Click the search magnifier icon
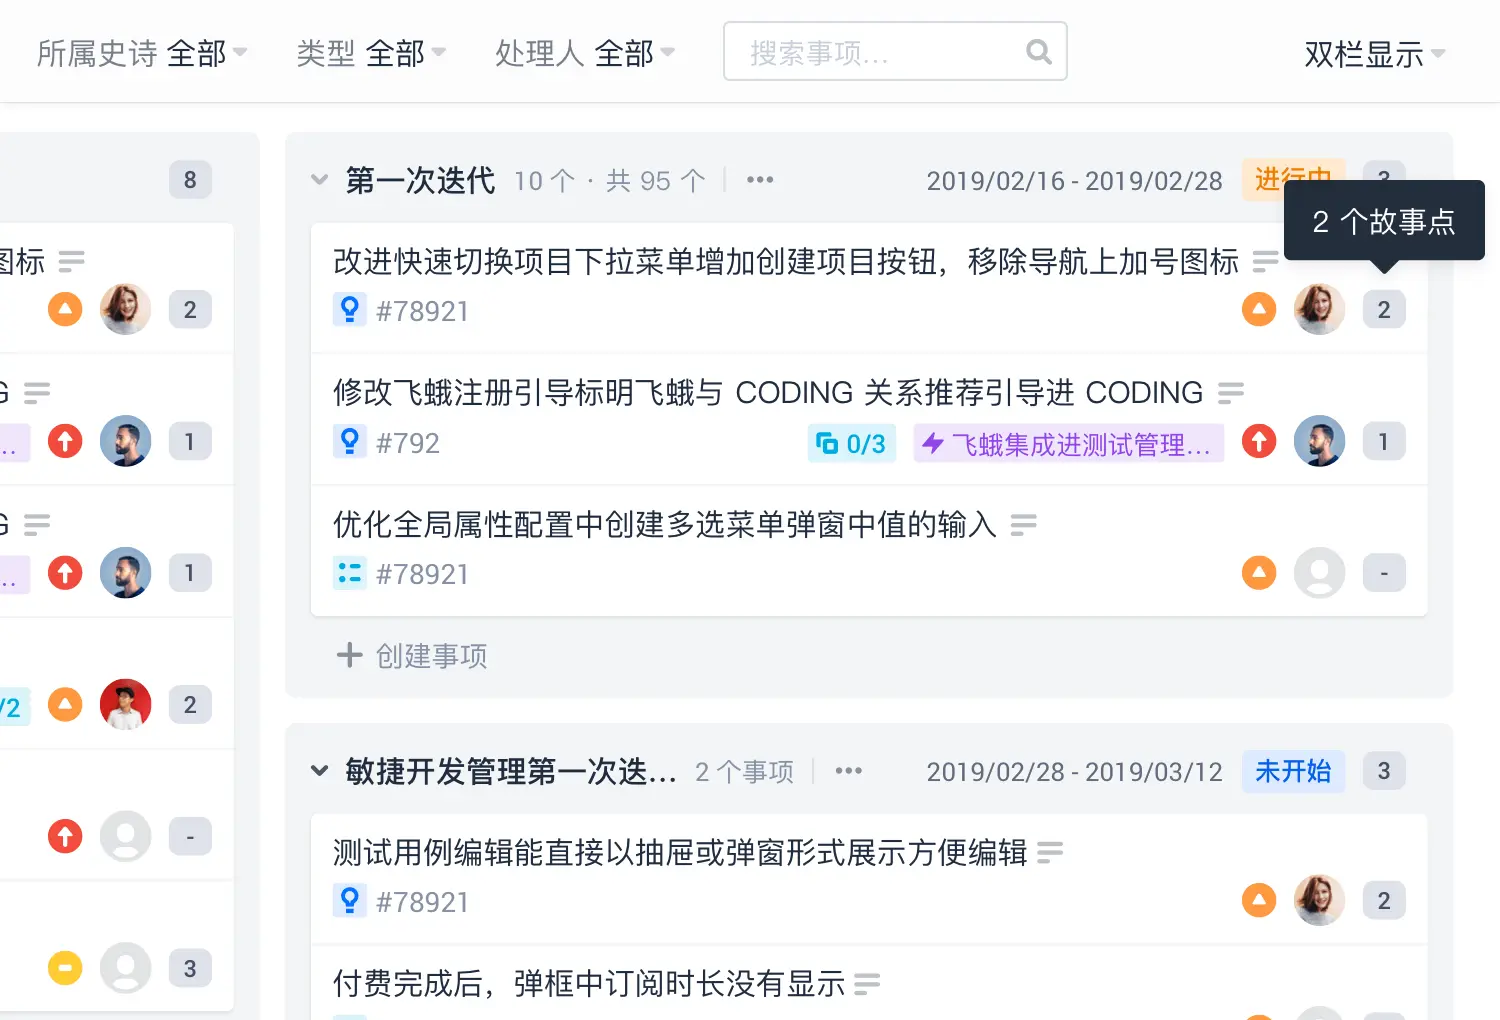Screen dimensions: 1500x1020 tap(1039, 52)
